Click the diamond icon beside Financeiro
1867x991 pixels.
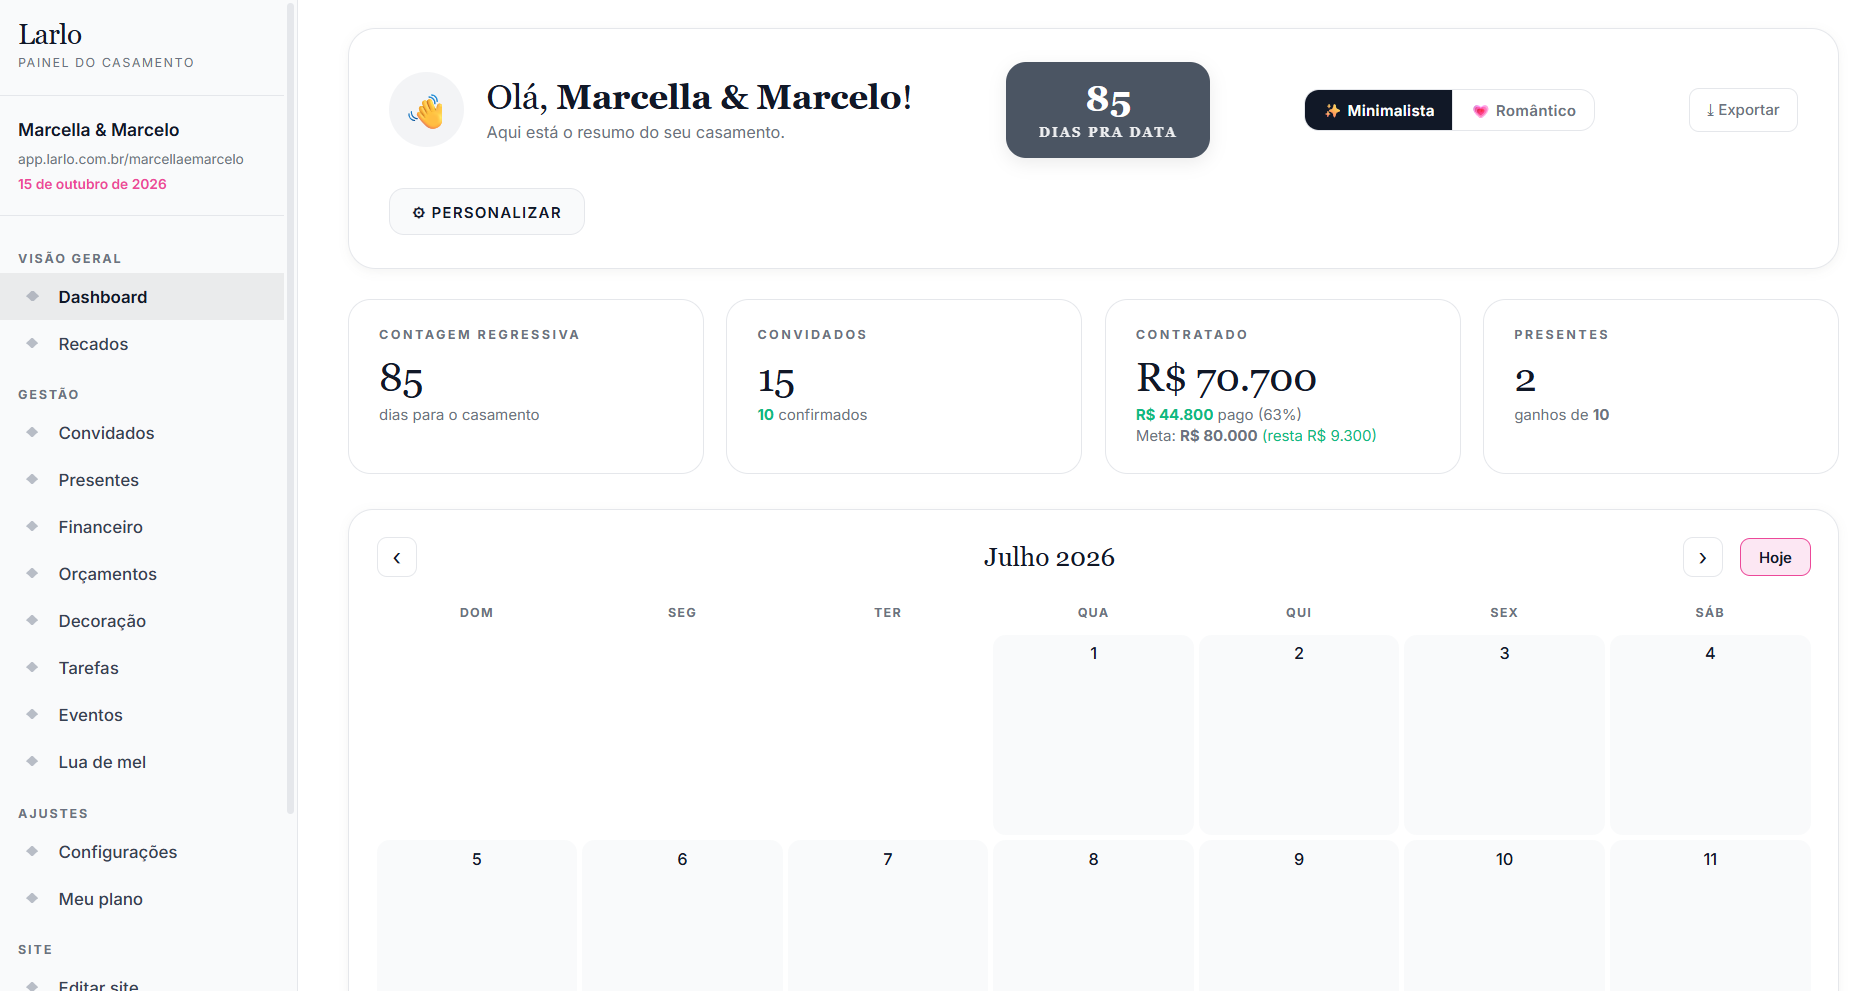(x=33, y=526)
